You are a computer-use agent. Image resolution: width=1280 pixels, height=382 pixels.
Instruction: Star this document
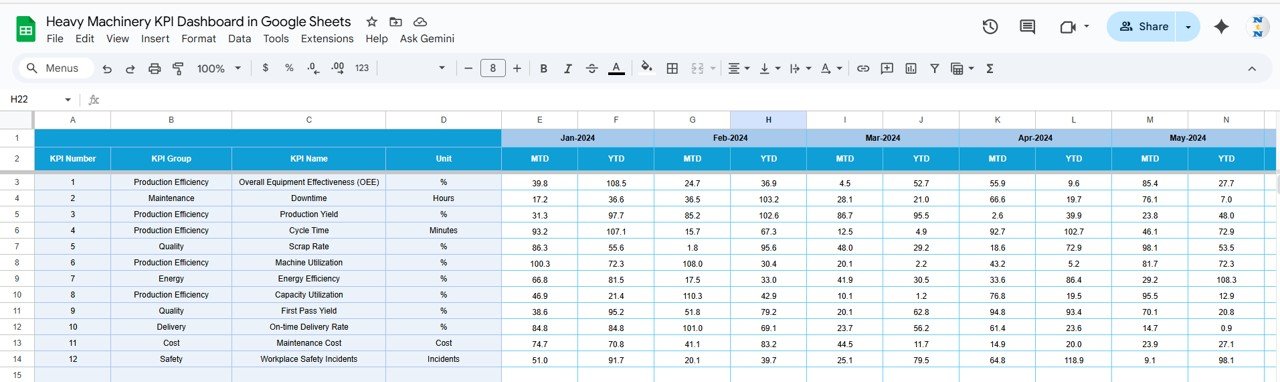point(372,22)
